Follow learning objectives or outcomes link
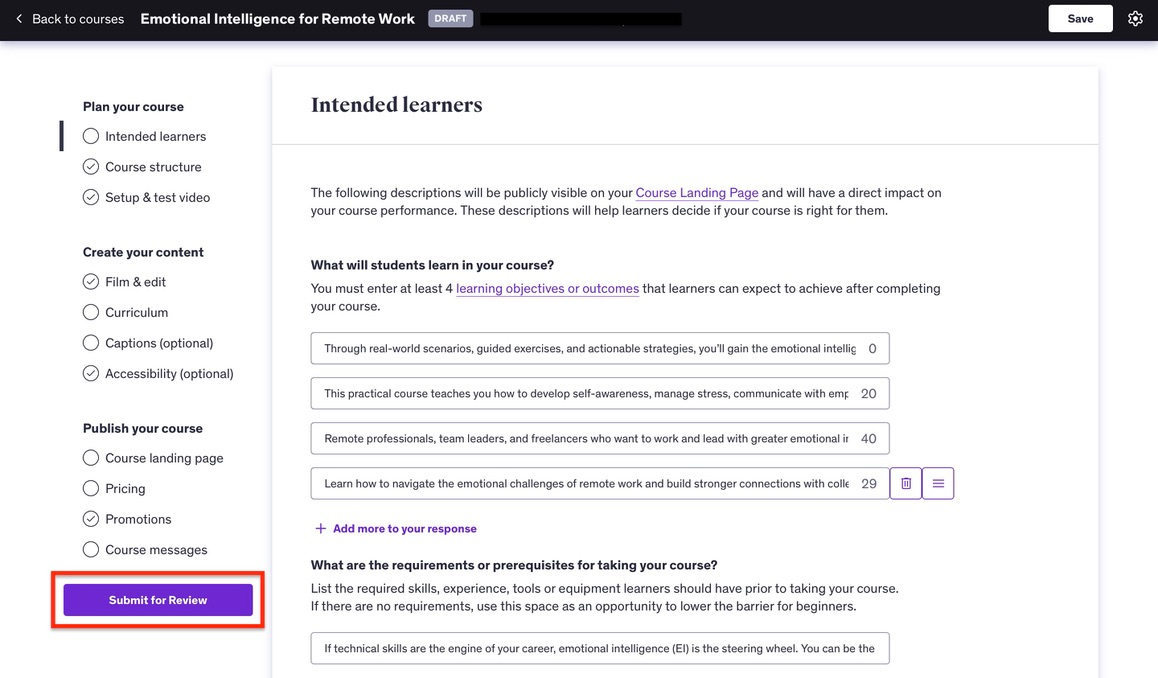The height and width of the screenshot is (678, 1158). 547,288
